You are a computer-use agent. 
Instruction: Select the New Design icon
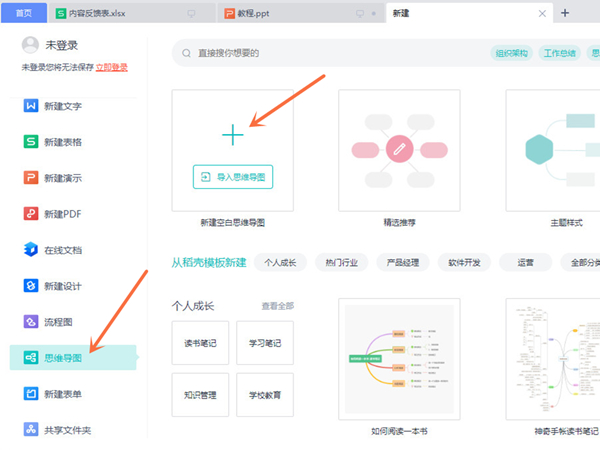pyautogui.click(x=31, y=286)
